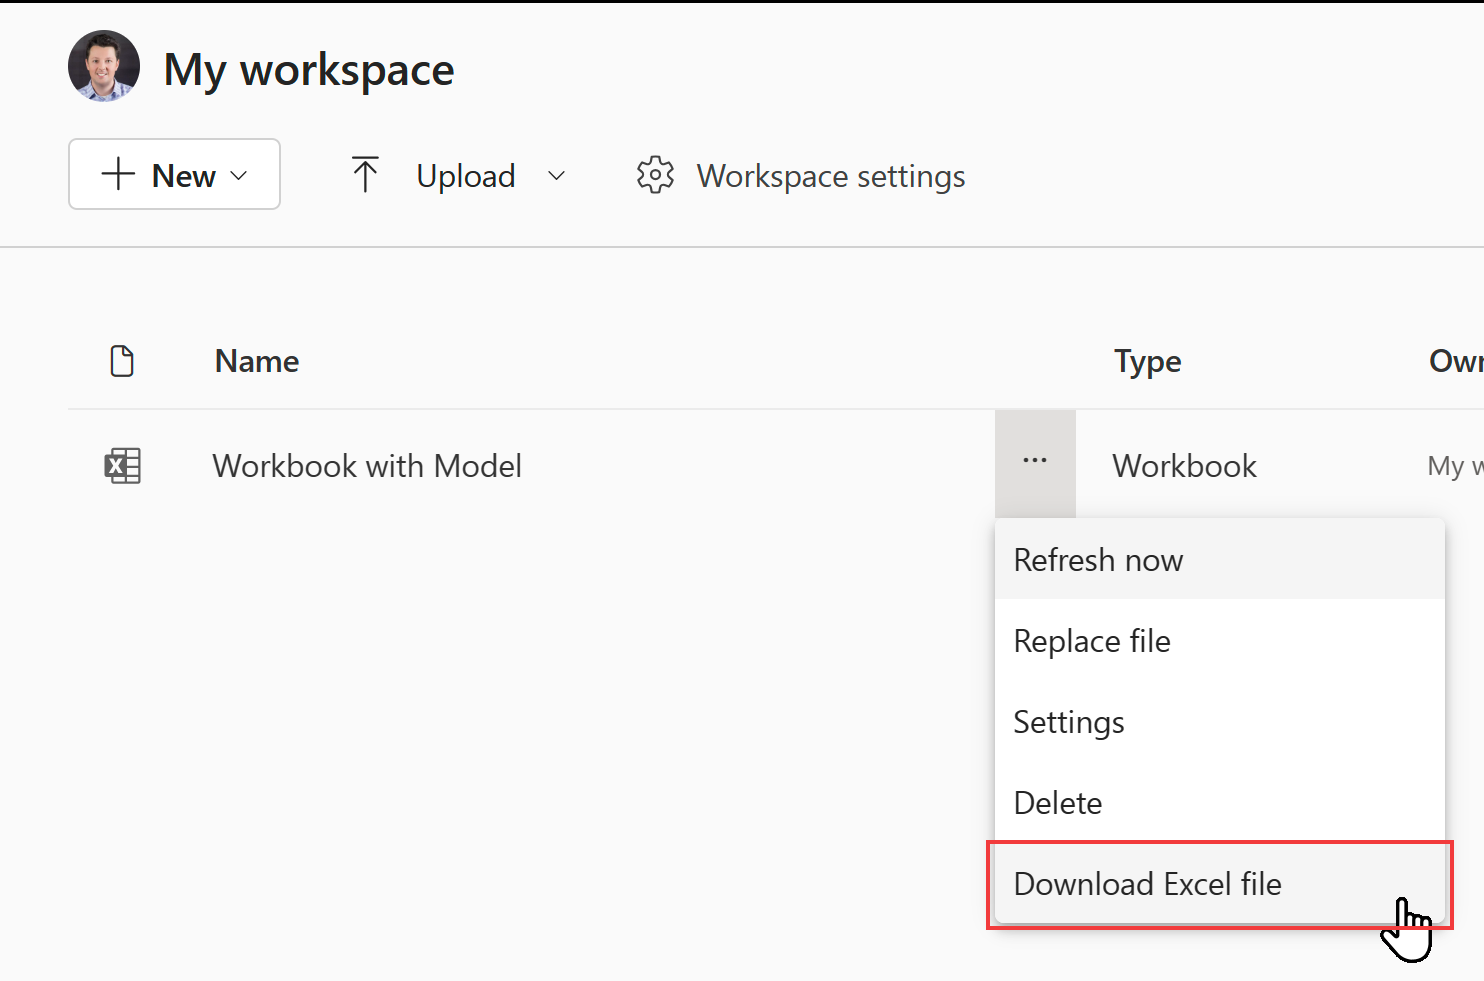Viewport: 1484px width, 981px height.
Task: Click the plus icon on the New button
Action: point(117,174)
